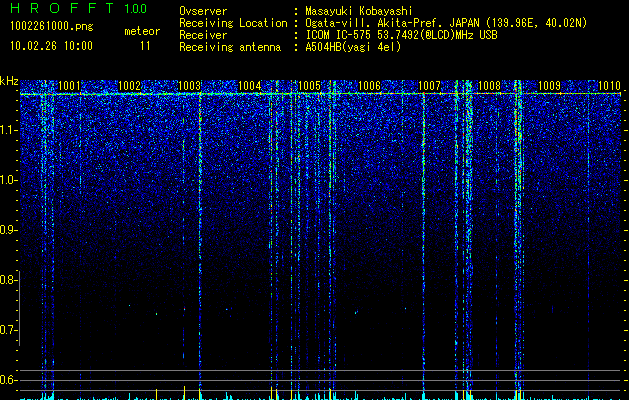Click the ICOM IC-575 53.7492 MHz text
The height and width of the screenshot is (400, 629).
pos(401,35)
